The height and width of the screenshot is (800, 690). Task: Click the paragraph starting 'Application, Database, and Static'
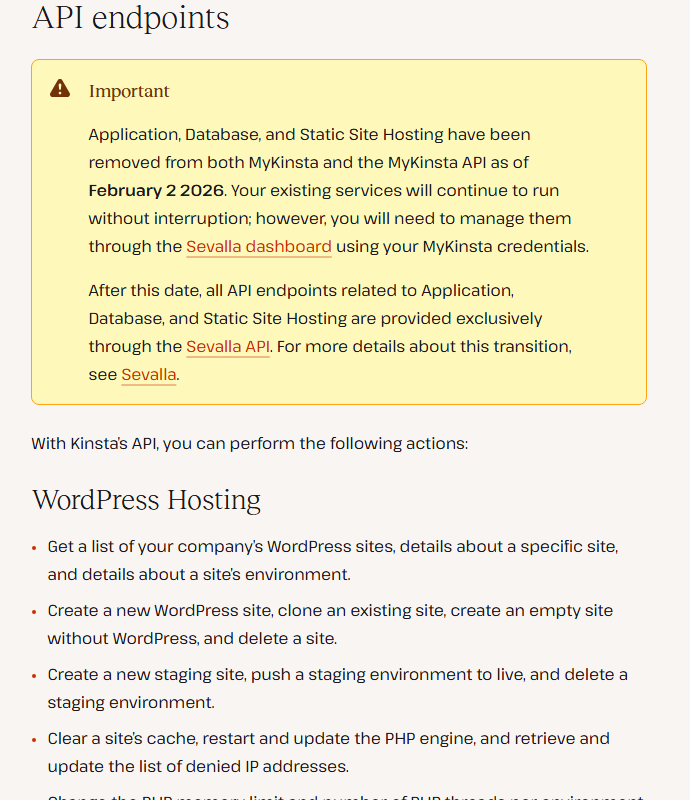tap(339, 190)
